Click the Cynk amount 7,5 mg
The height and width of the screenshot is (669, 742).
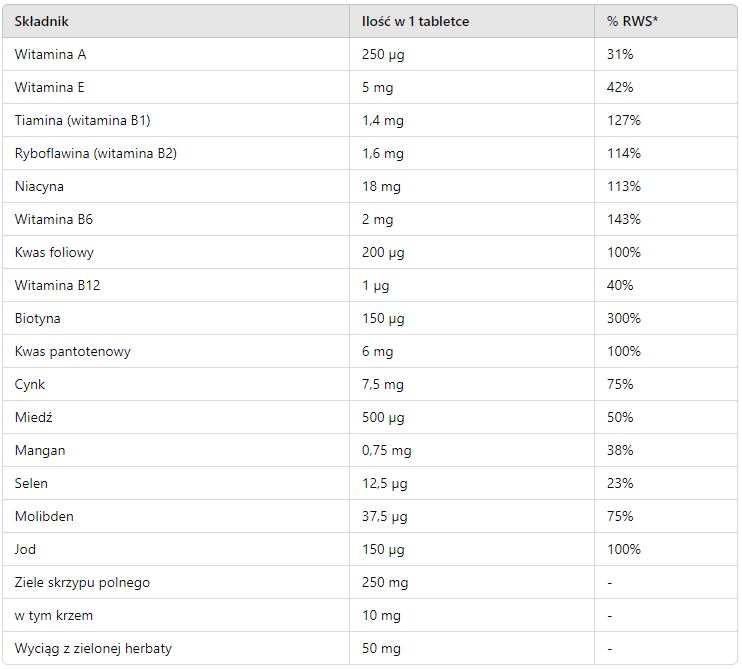point(383,384)
